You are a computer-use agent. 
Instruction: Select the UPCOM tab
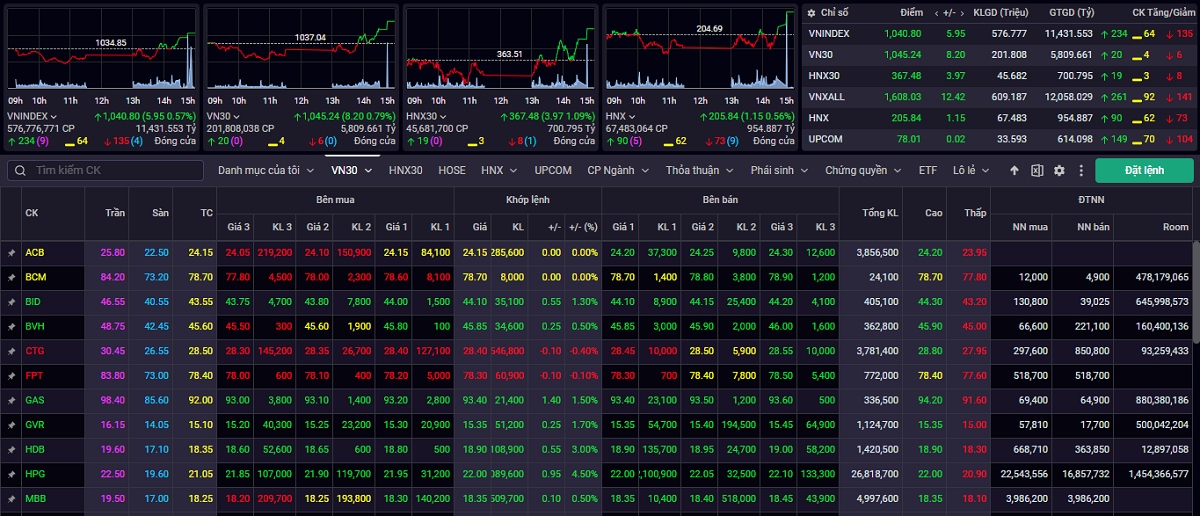pos(552,171)
